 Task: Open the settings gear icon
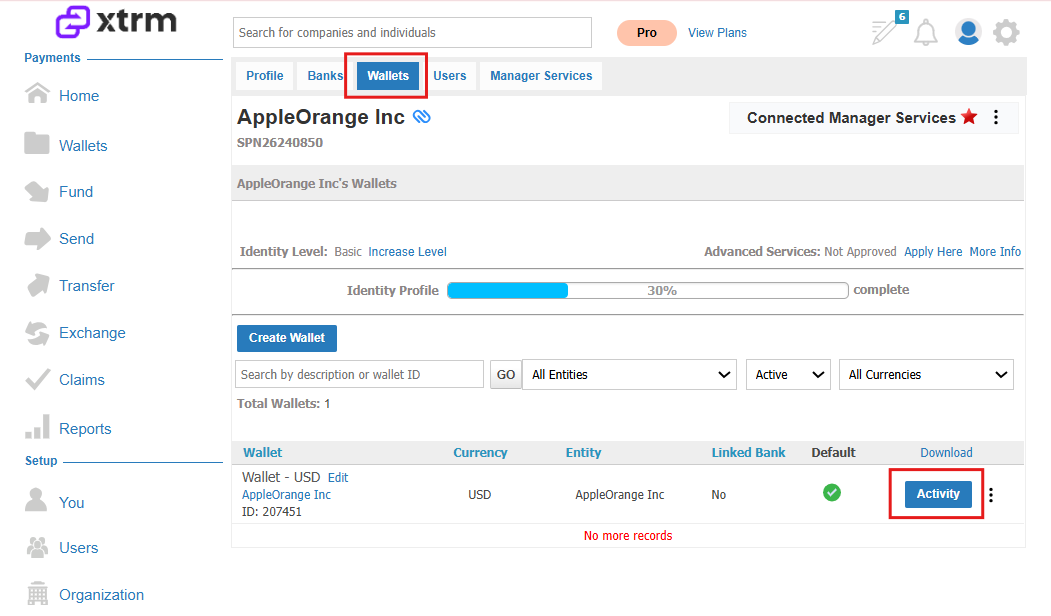(1006, 32)
